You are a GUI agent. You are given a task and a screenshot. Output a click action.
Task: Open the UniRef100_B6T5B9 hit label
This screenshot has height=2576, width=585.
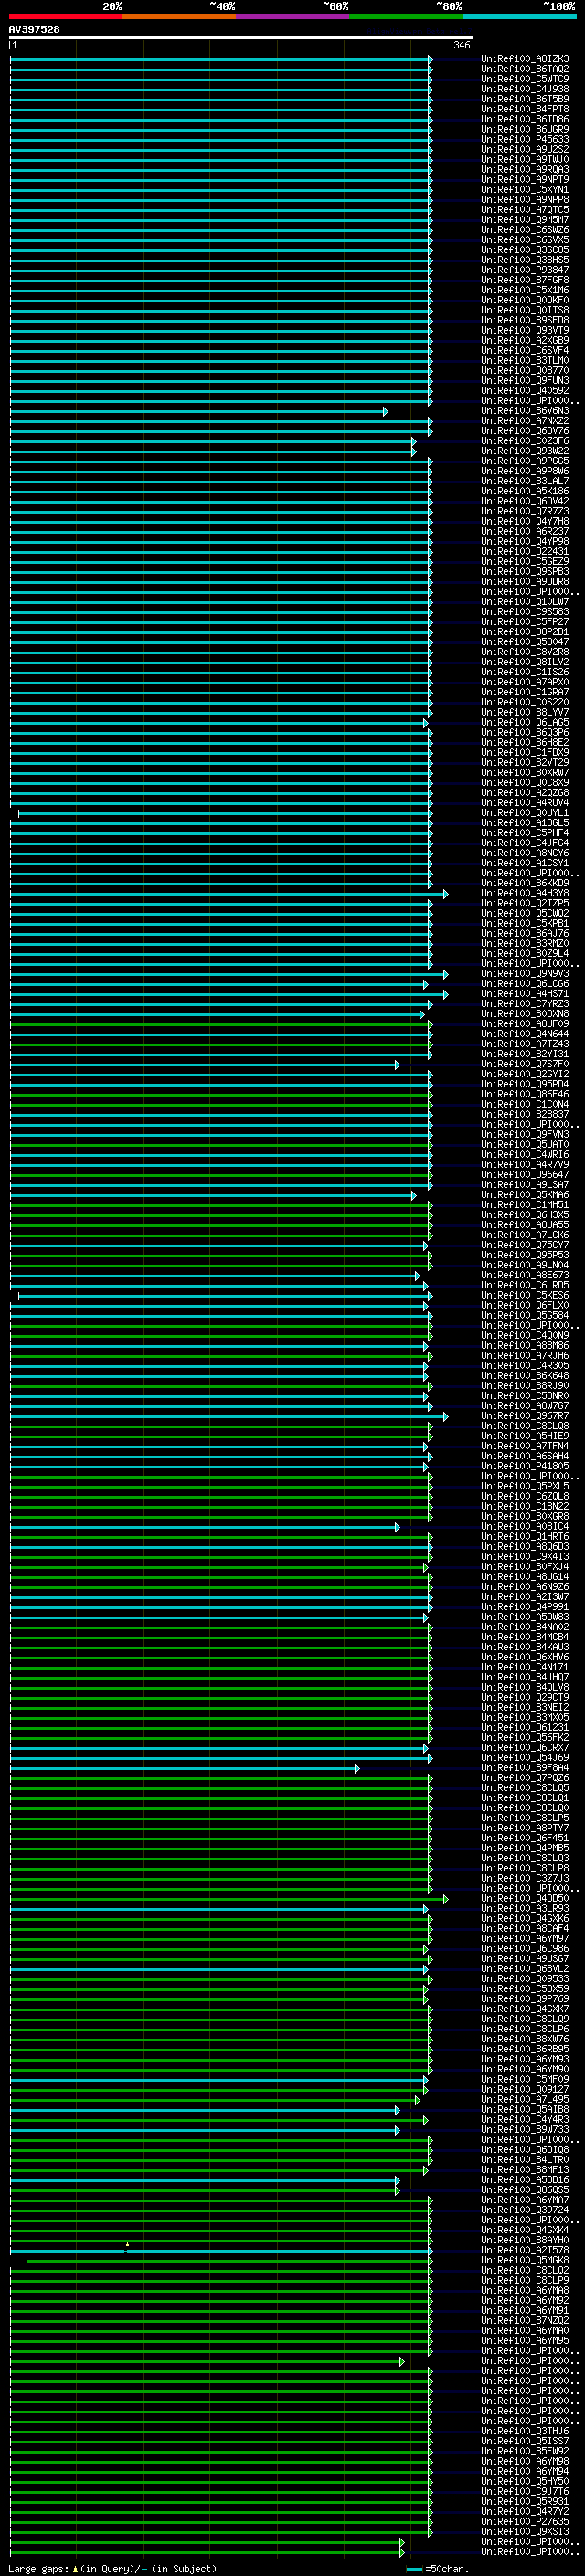coord(525,99)
